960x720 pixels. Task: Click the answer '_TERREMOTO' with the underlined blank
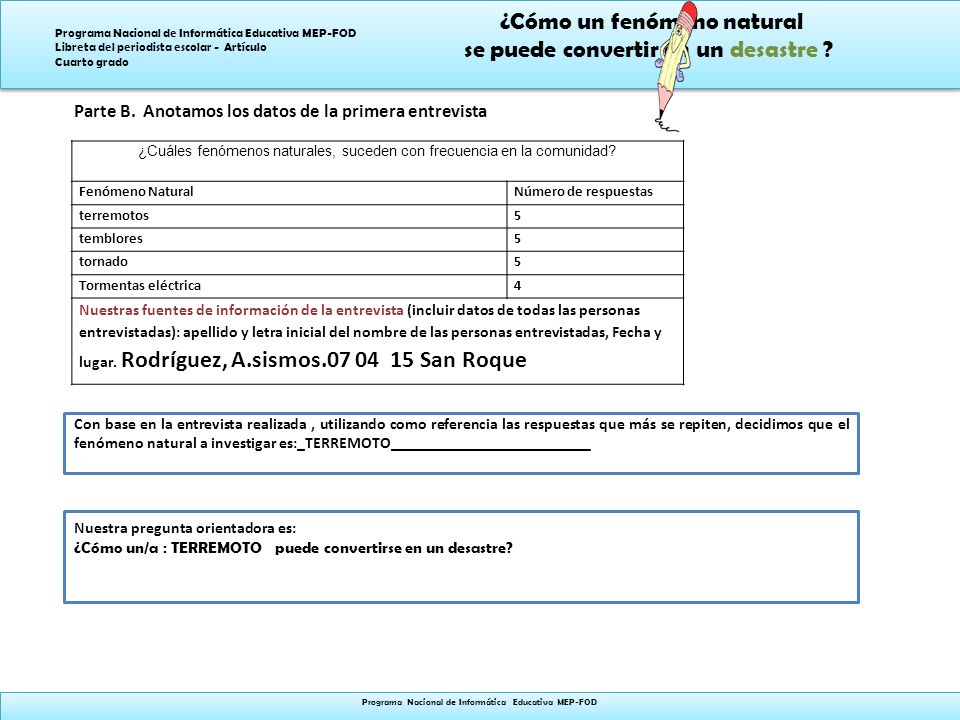coord(444,443)
